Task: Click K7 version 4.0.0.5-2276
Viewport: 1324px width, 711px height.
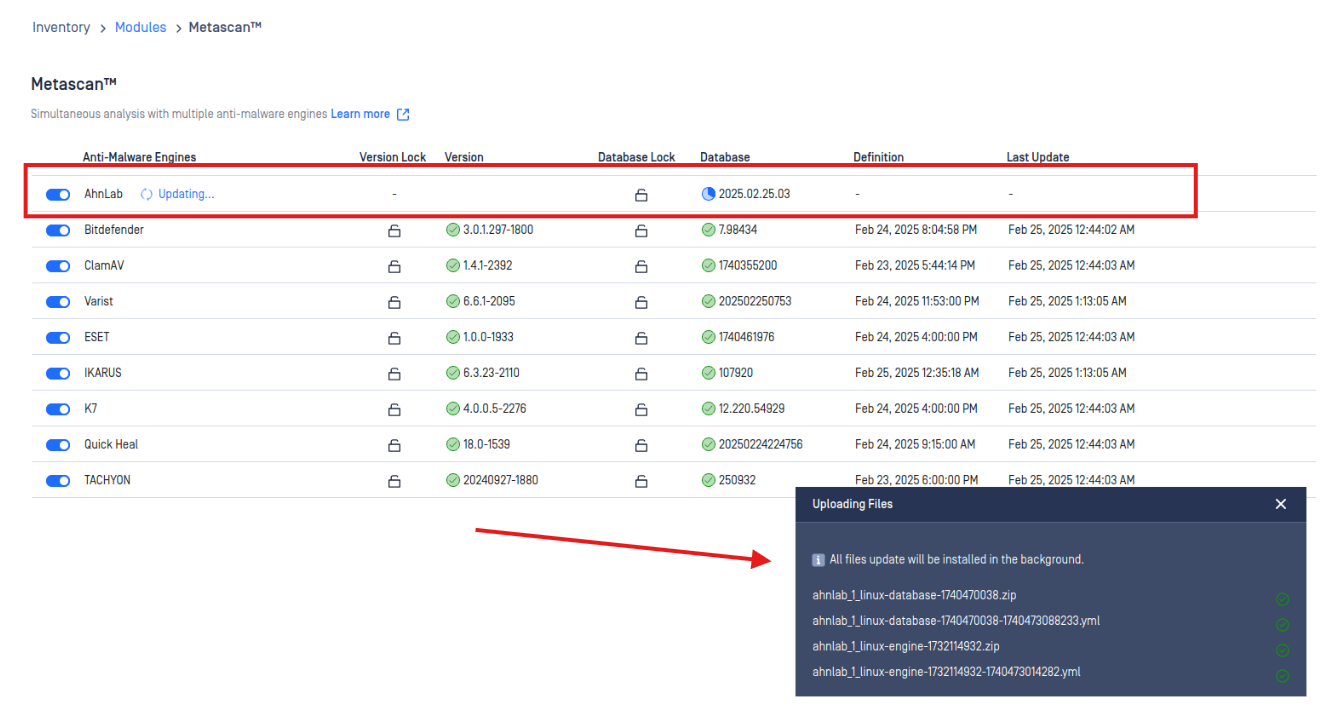Action: tap(495, 408)
